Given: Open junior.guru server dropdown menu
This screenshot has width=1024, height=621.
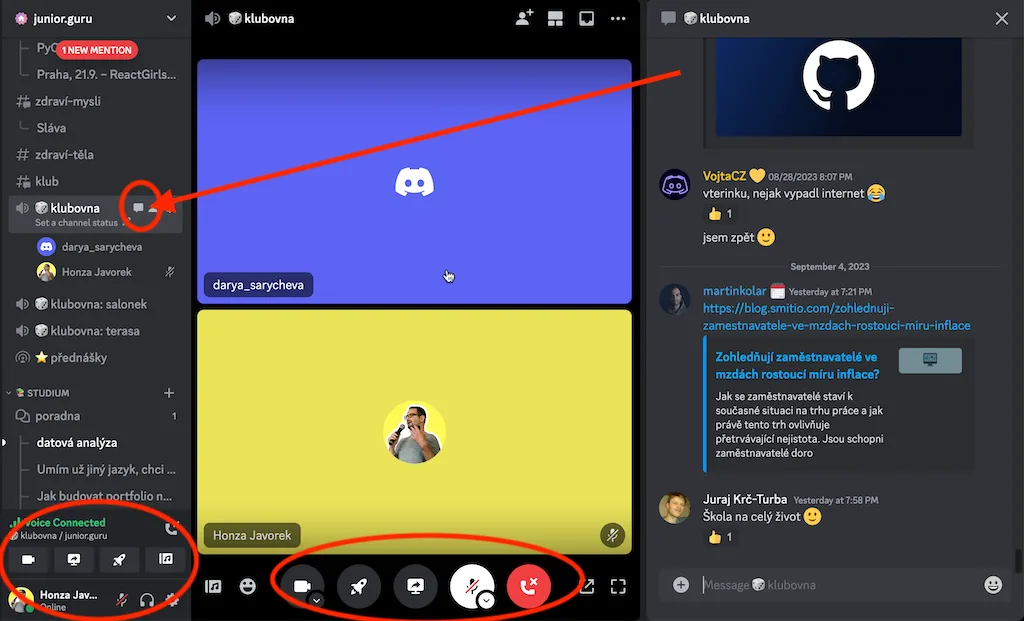Looking at the screenshot, I should click(171, 18).
